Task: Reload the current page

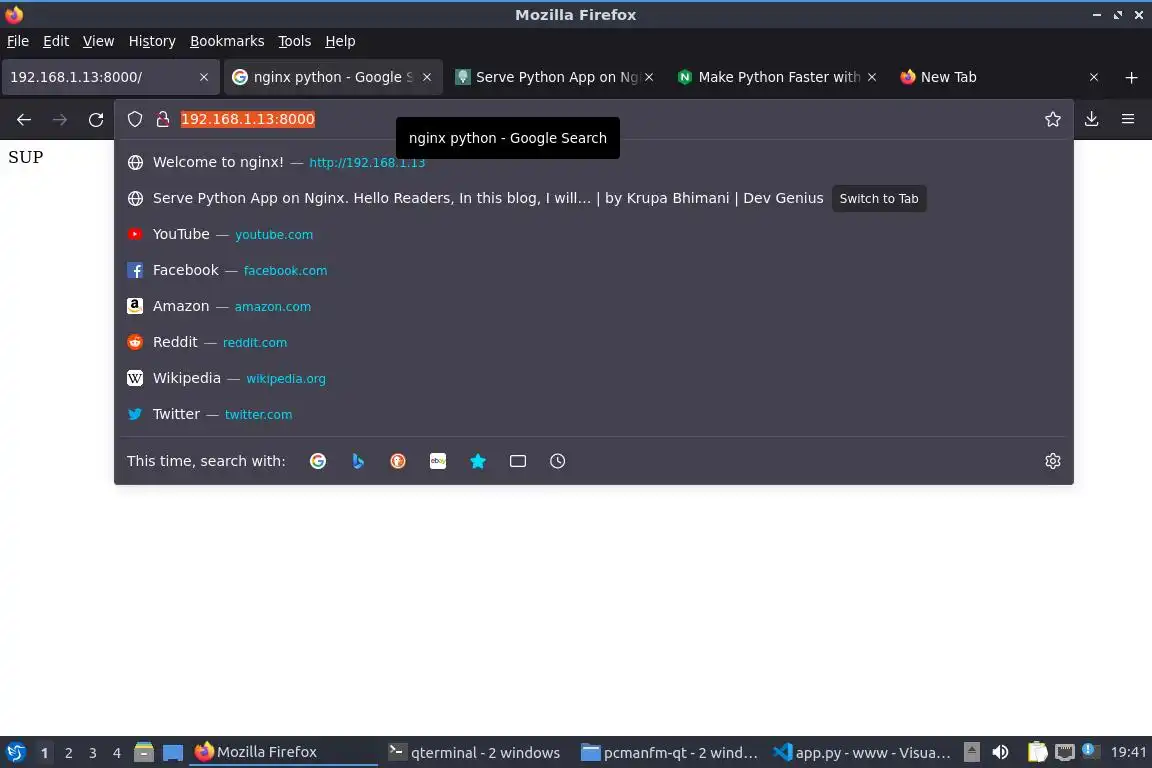Action: (x=96, y=120)
